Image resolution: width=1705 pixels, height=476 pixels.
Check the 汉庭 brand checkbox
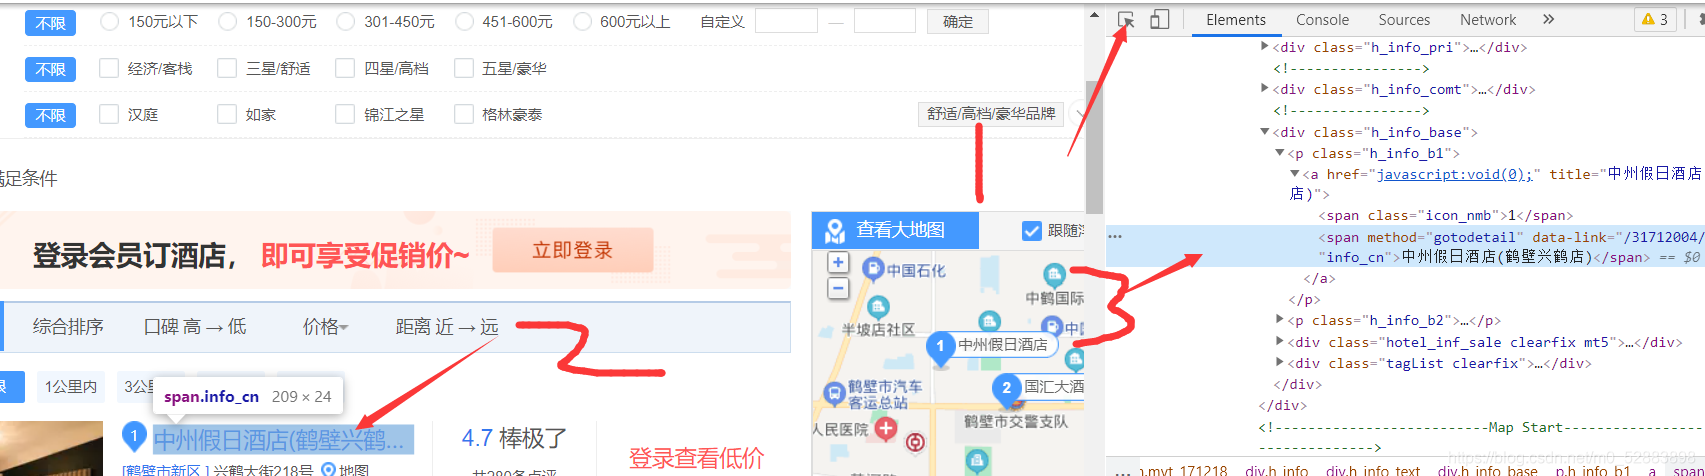click(109, 114)
